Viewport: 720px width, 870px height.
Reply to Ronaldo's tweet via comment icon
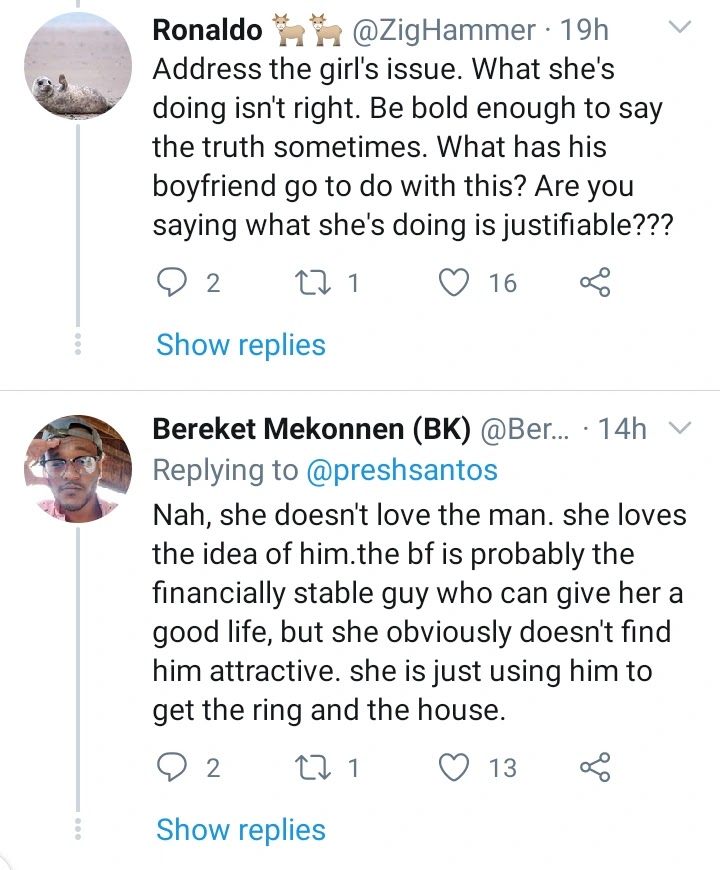click(x=176, y=284)
